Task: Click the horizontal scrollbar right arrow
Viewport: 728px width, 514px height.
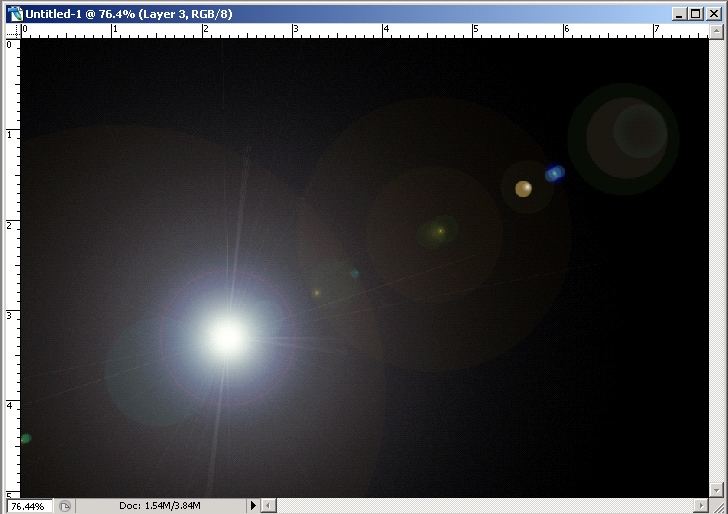Action: [x=701, y=505]
